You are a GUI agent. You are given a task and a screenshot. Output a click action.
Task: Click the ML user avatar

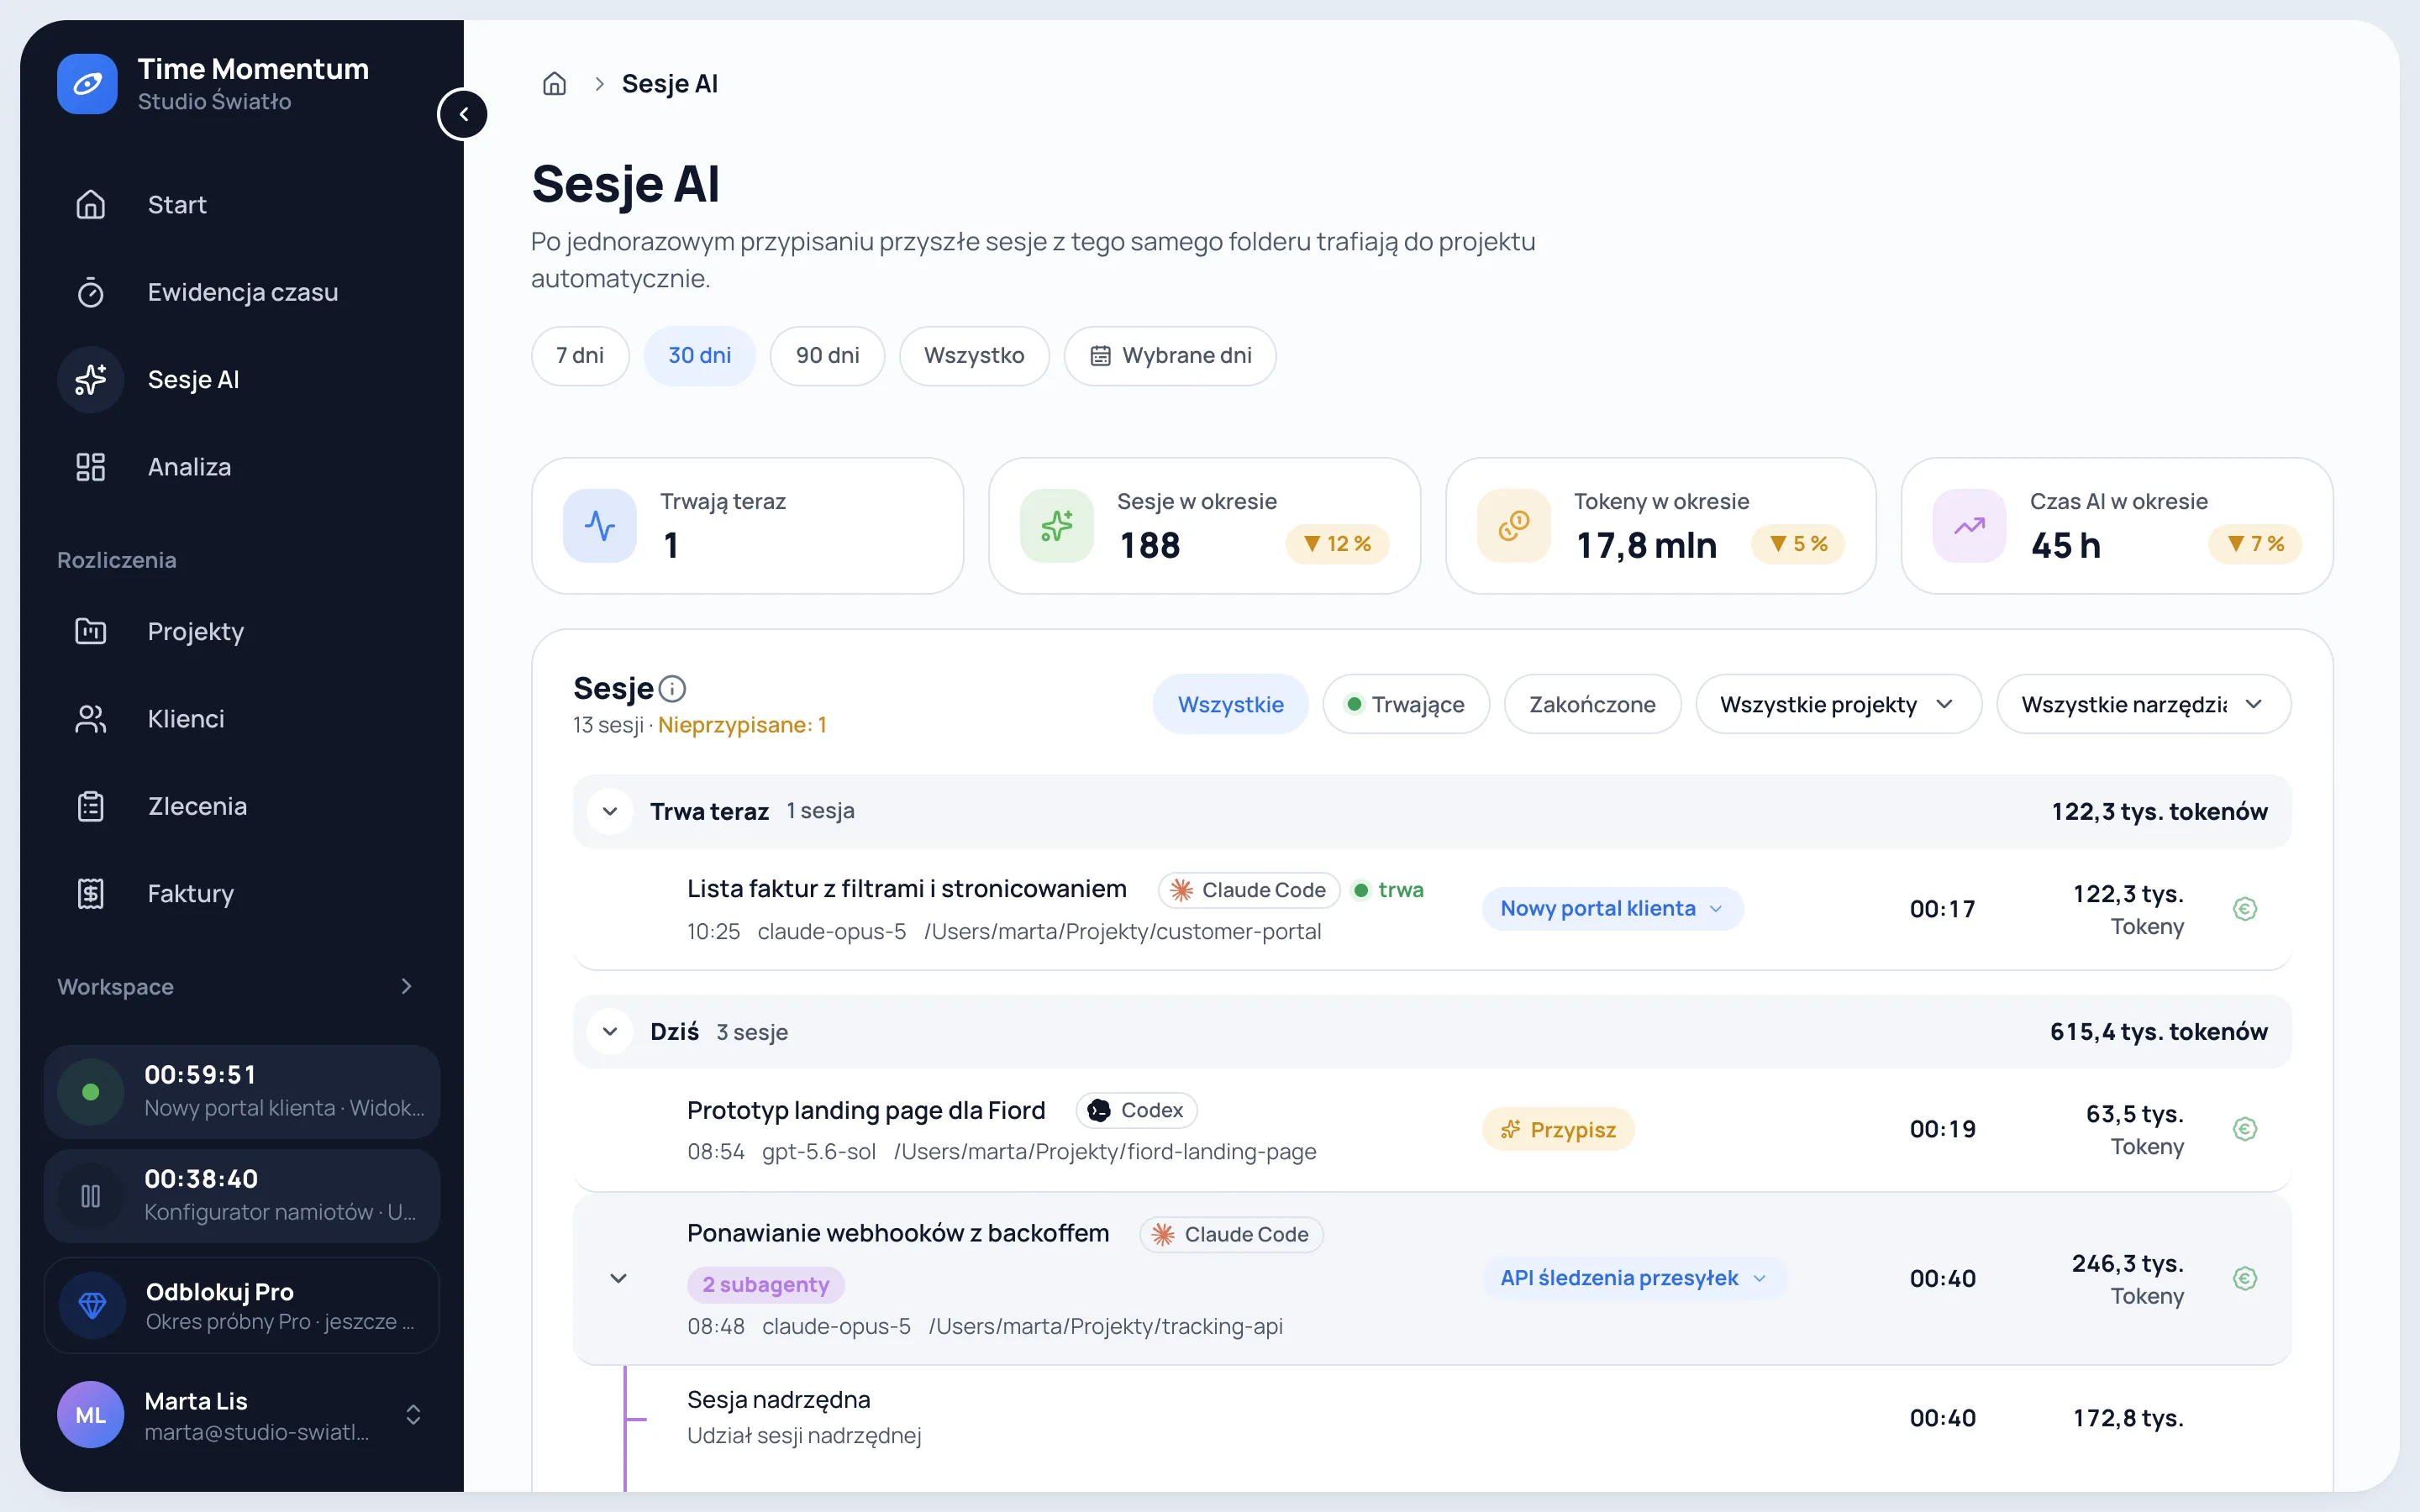(x=91, y=1415)
